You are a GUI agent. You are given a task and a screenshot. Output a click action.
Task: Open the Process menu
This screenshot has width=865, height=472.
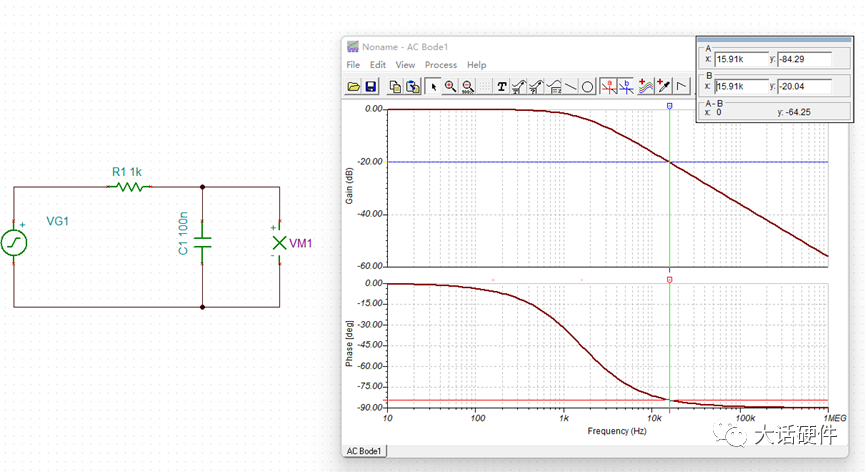(441, 65)
